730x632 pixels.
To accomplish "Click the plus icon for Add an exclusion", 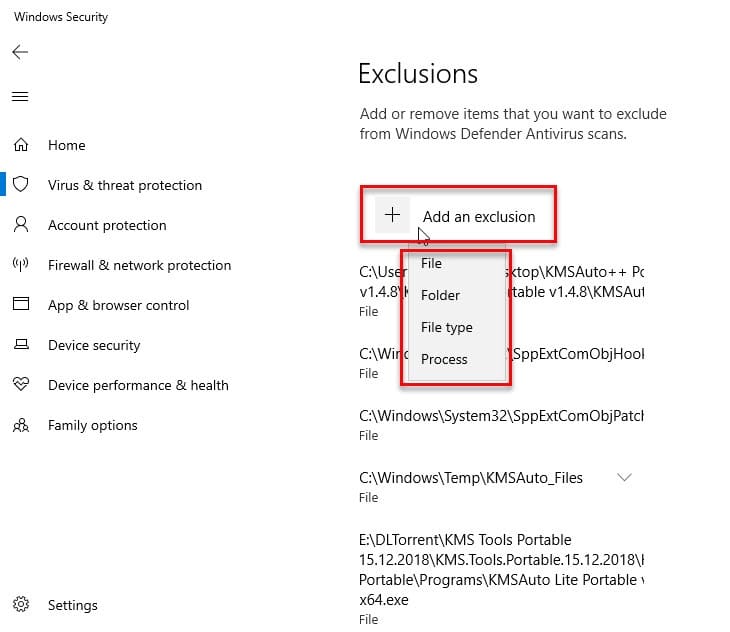I will [x=392, y=215].
